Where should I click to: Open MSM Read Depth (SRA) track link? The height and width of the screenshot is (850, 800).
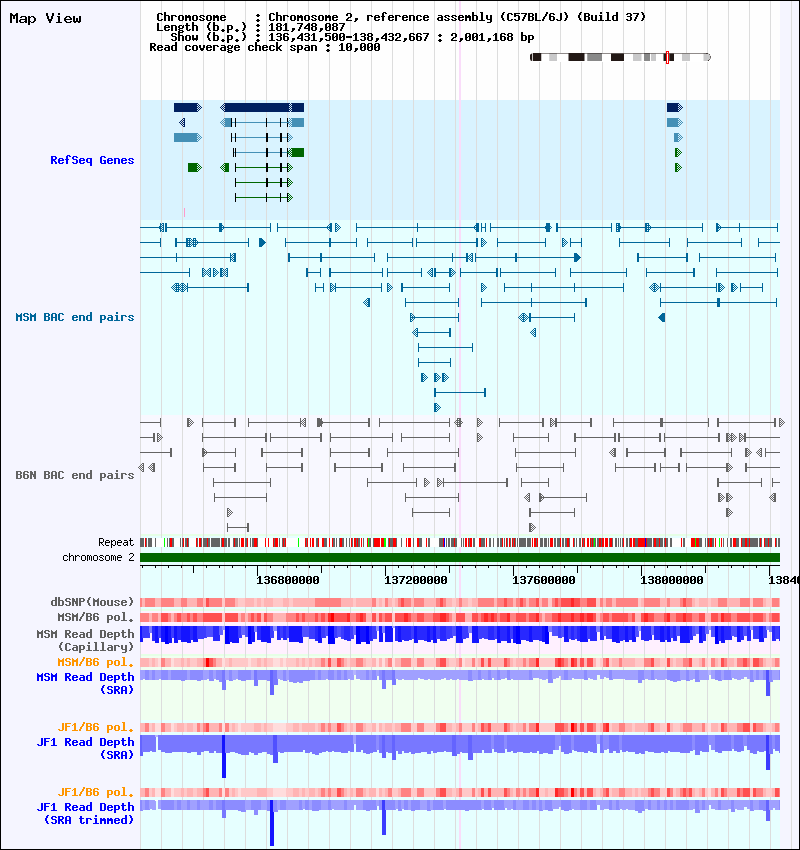pos(85,684)
